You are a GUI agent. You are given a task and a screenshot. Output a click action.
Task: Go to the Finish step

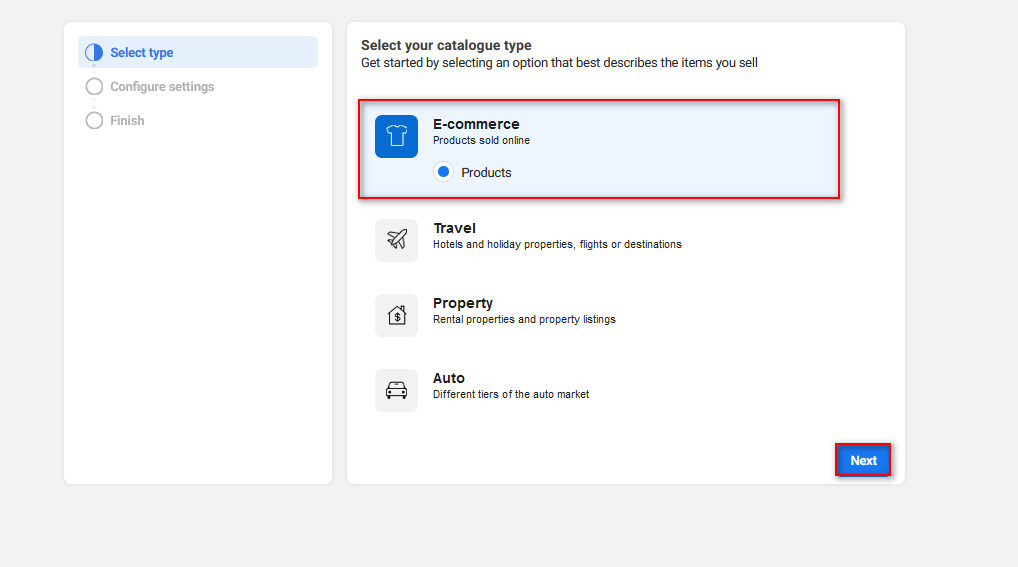pos(127,120)
